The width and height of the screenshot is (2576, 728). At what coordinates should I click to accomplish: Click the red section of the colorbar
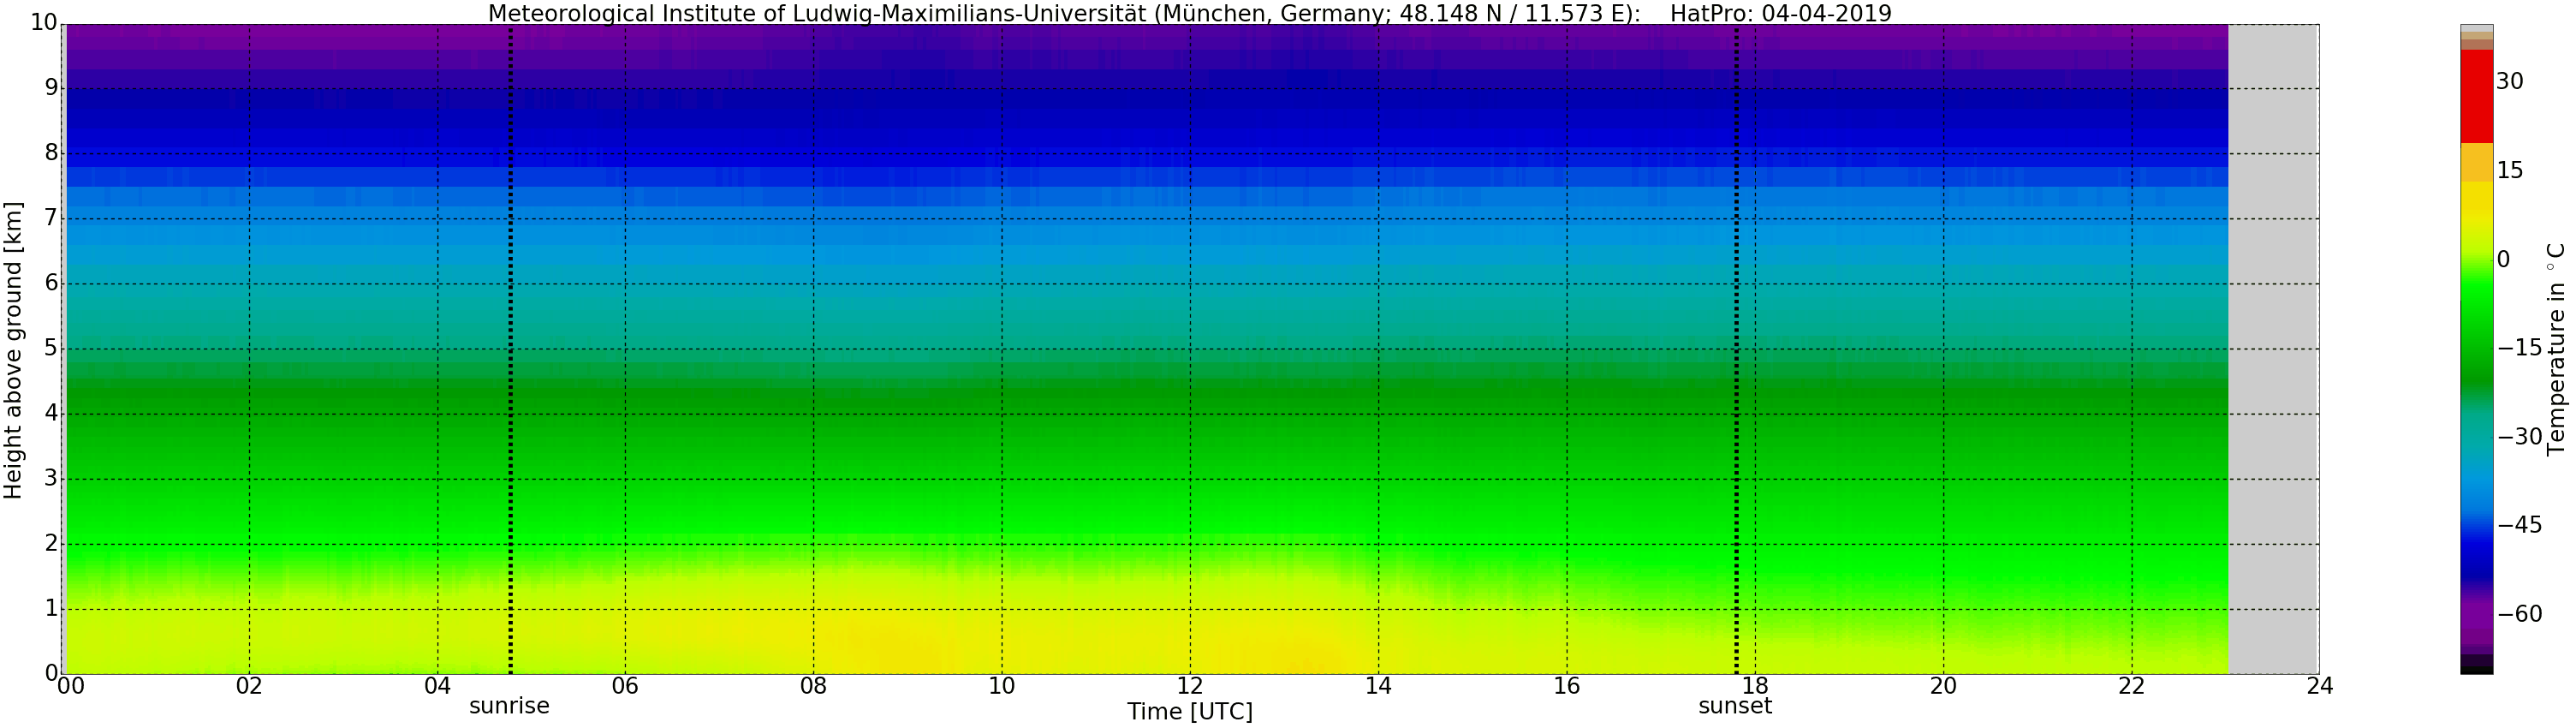2476,96
